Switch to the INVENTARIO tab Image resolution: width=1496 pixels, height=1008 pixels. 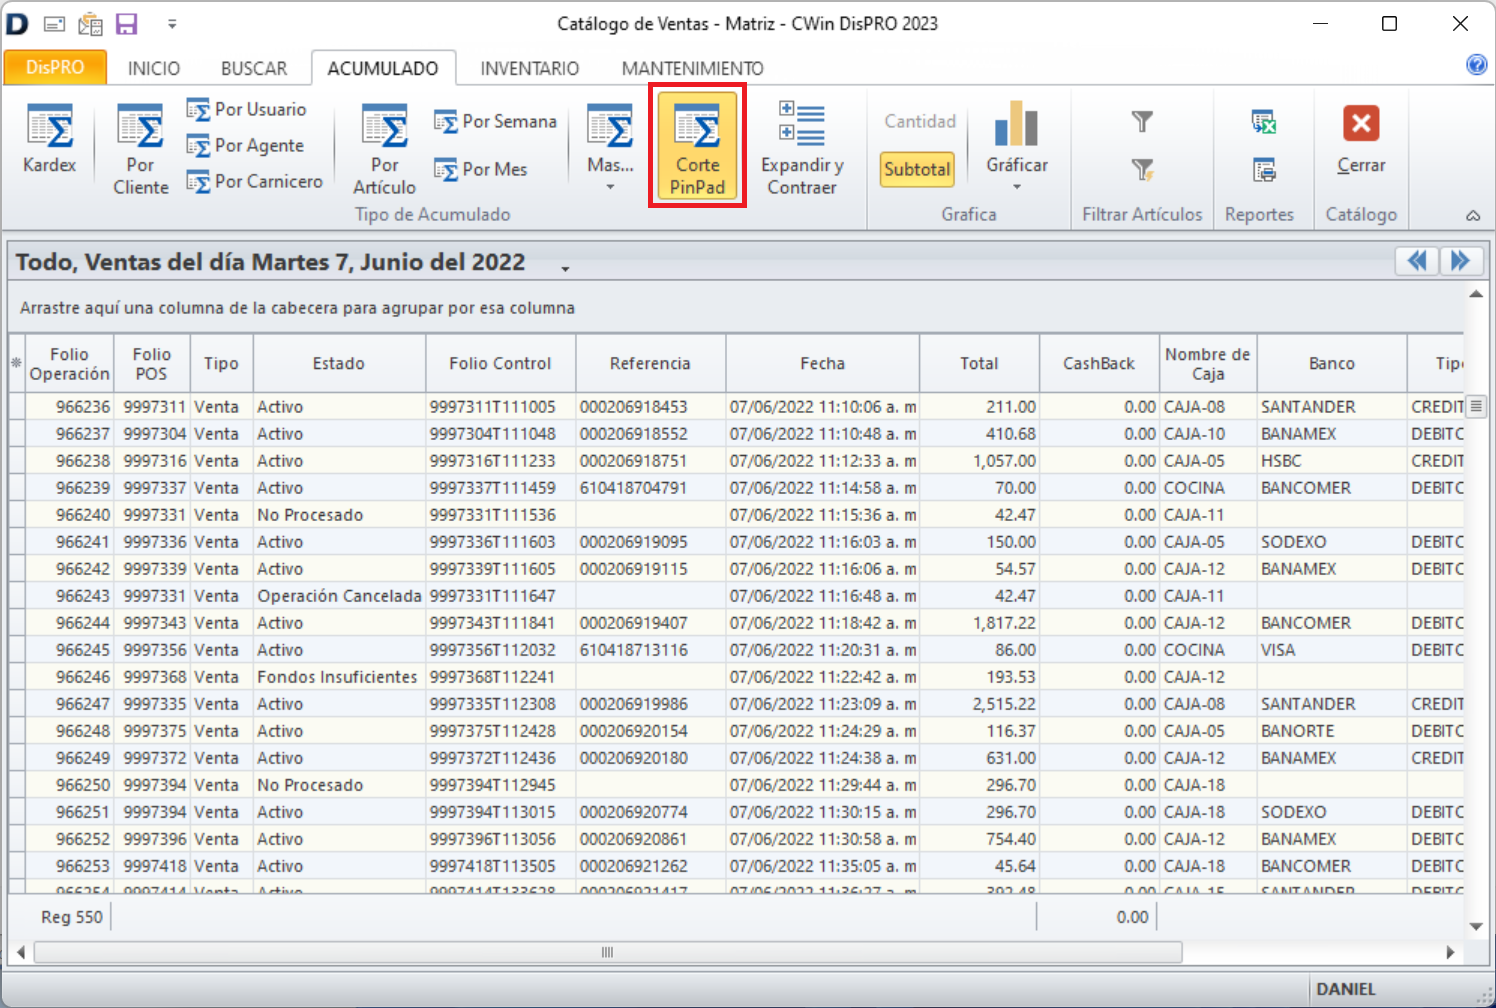[x=529, y=68]
